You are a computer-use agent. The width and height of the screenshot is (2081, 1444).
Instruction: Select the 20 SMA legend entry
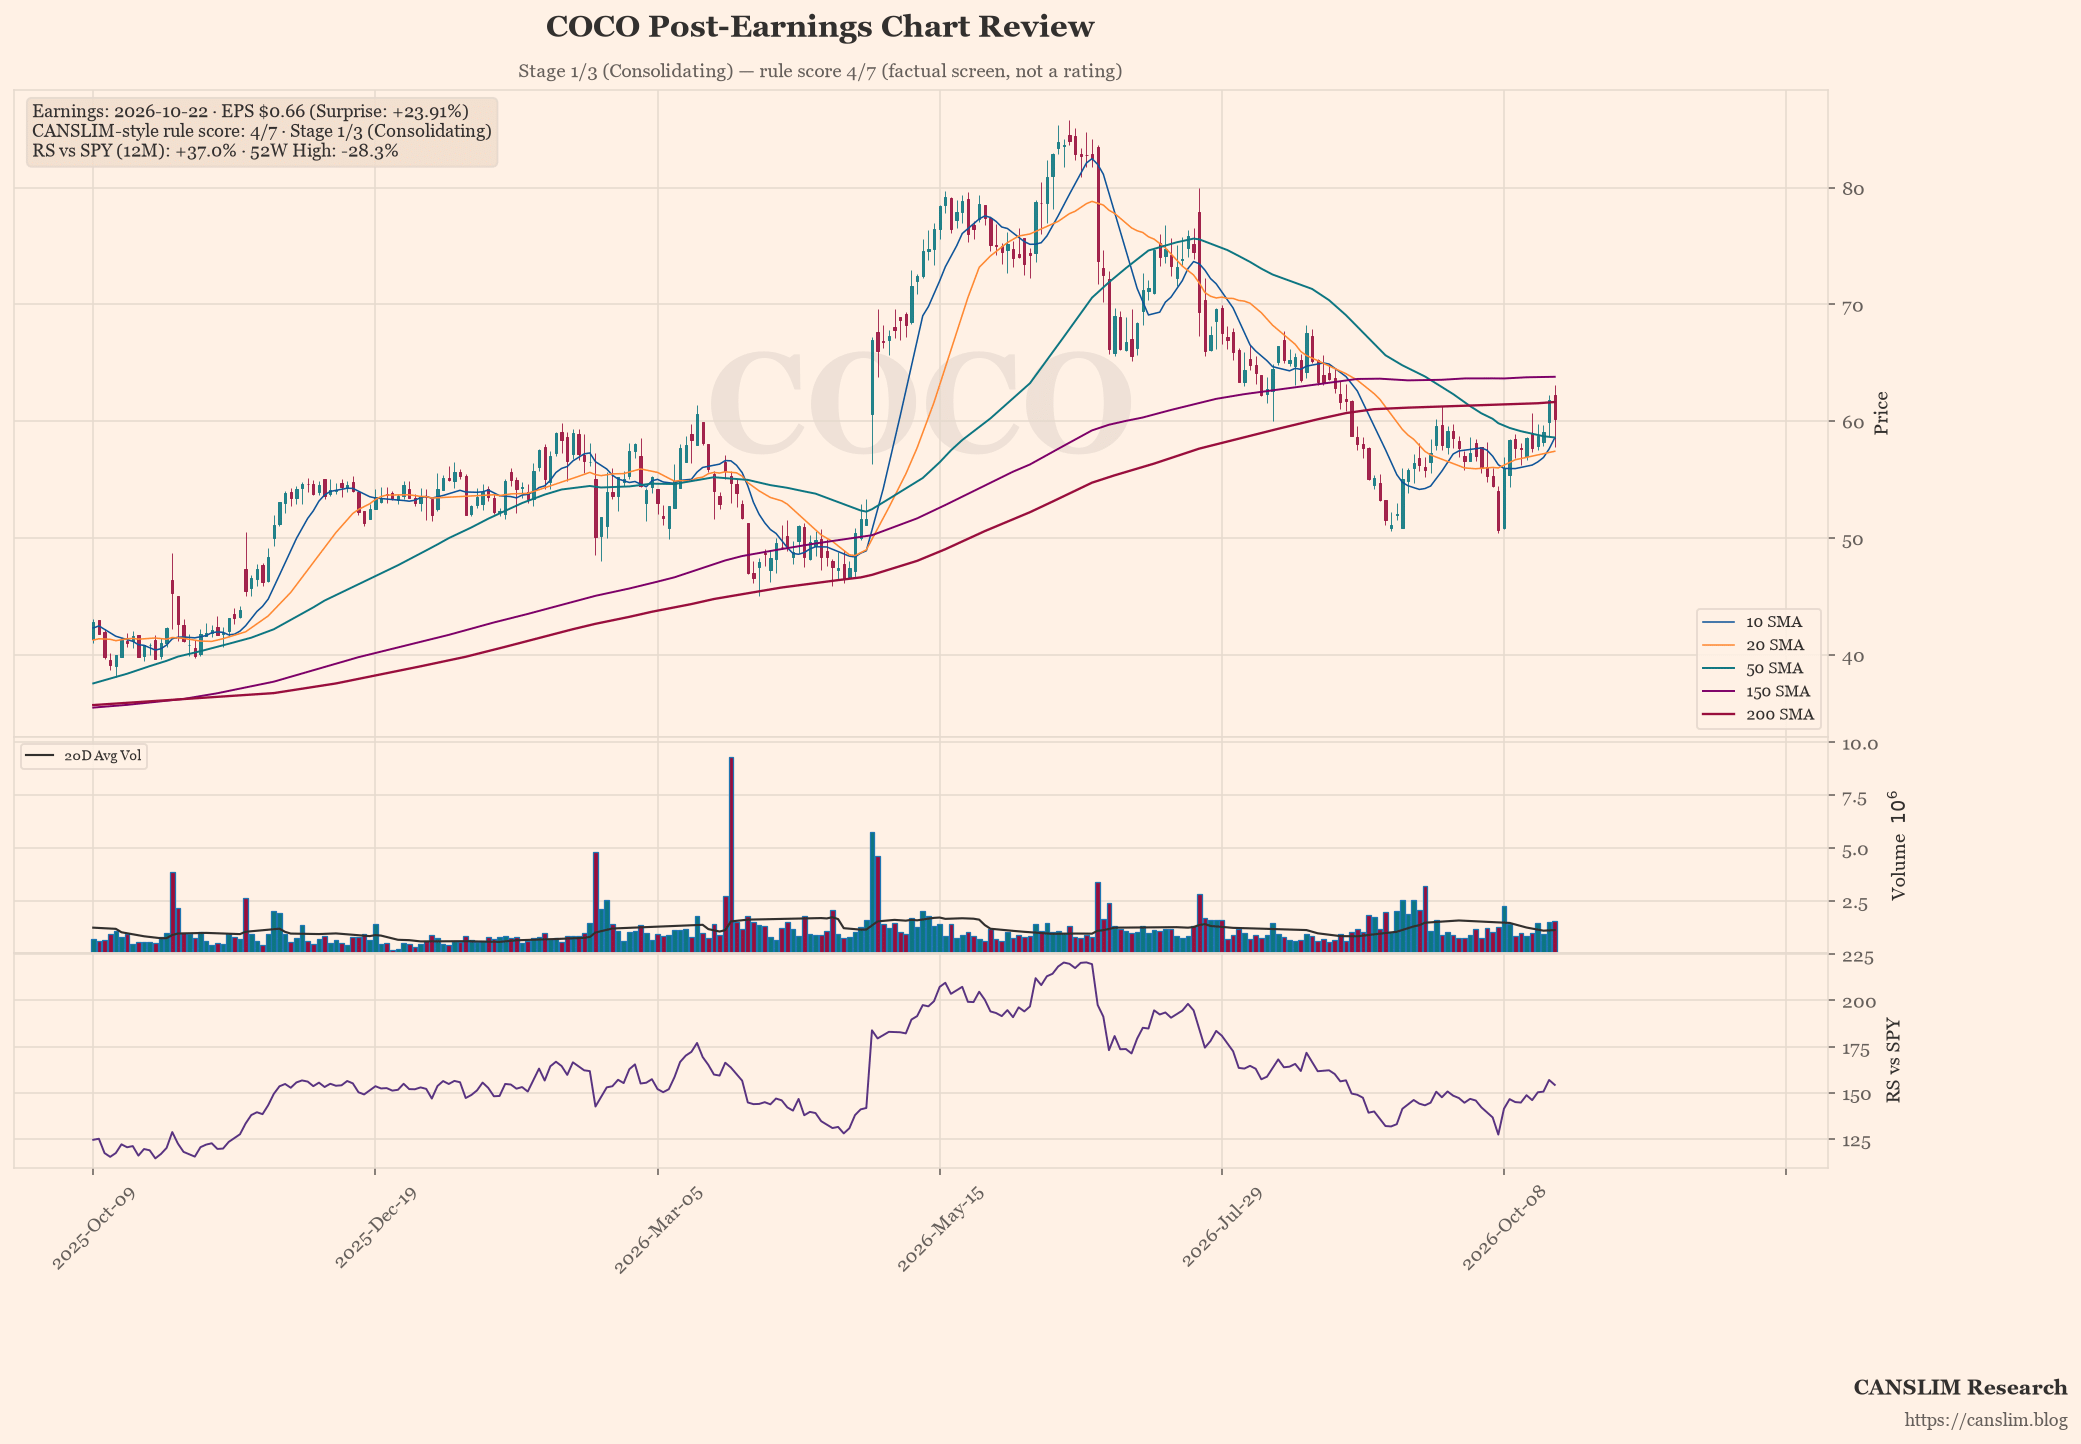click(x=1758, y=645)
